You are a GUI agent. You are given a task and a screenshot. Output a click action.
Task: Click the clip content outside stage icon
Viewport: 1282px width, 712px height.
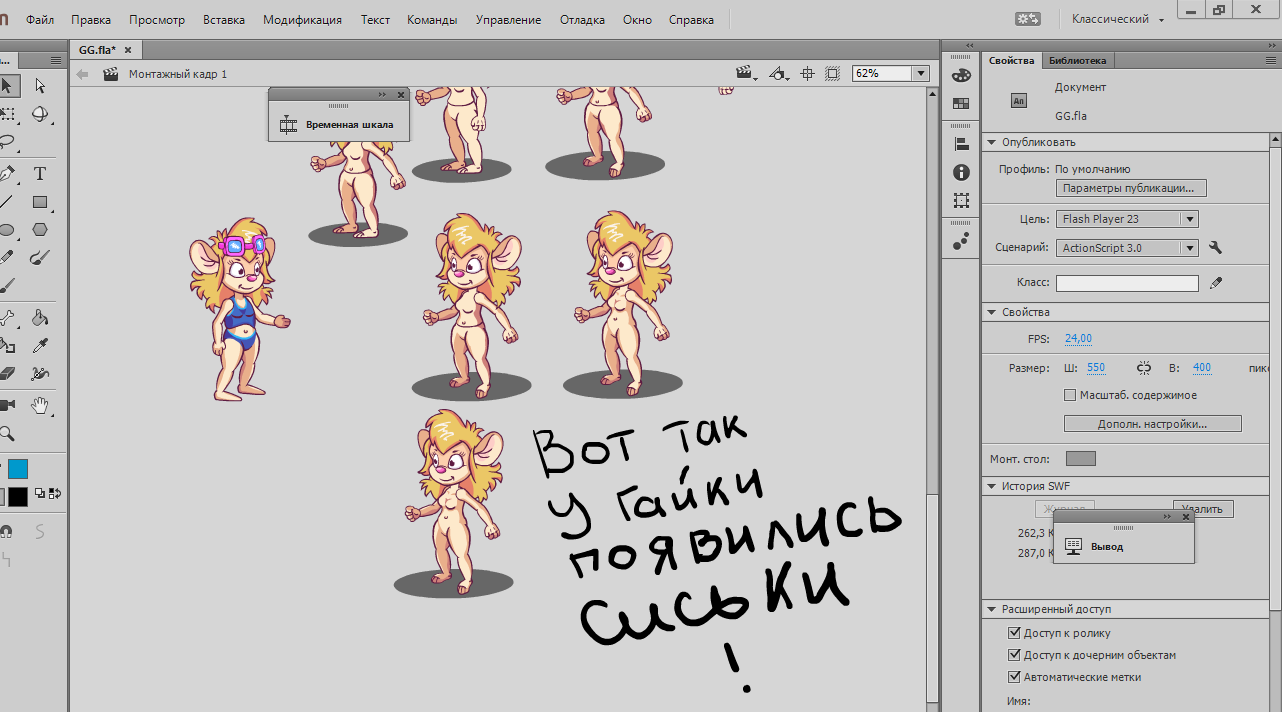pyautogui.click(x=832, y=74)
